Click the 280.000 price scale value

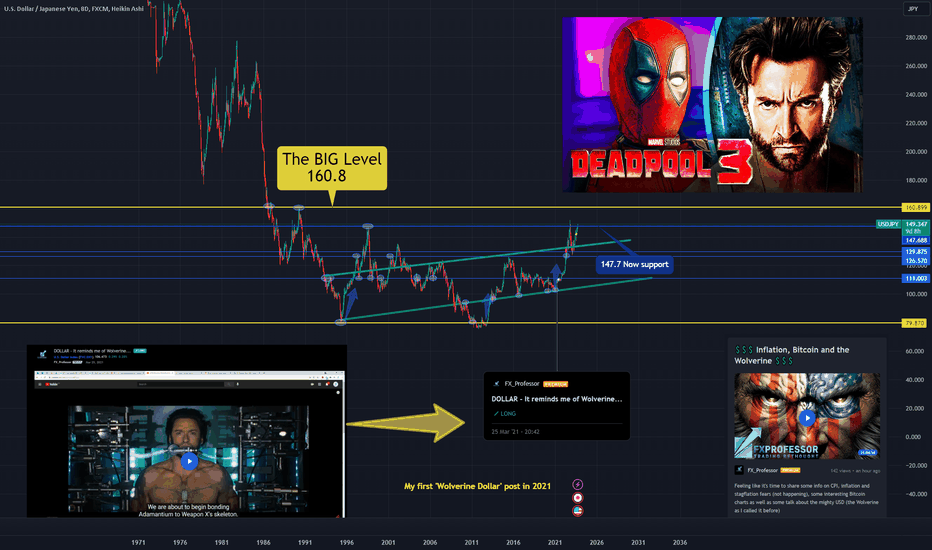916,37
